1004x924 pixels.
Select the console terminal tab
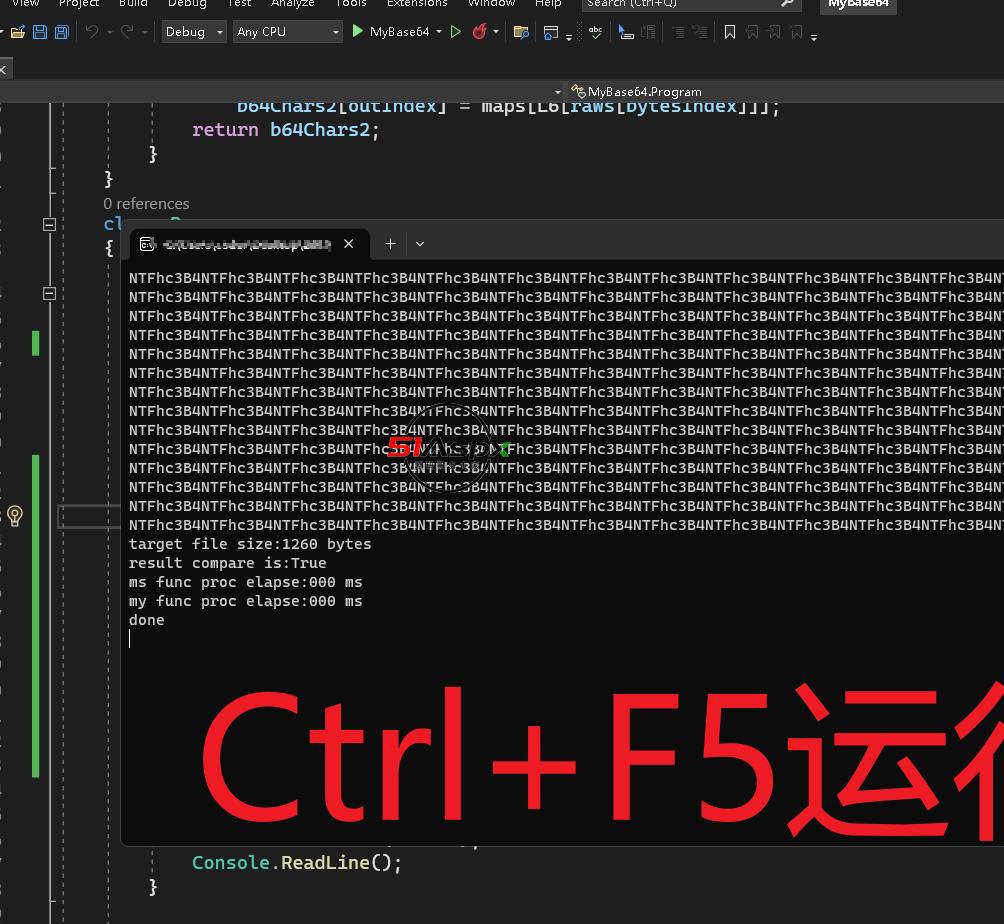point(240,243)
